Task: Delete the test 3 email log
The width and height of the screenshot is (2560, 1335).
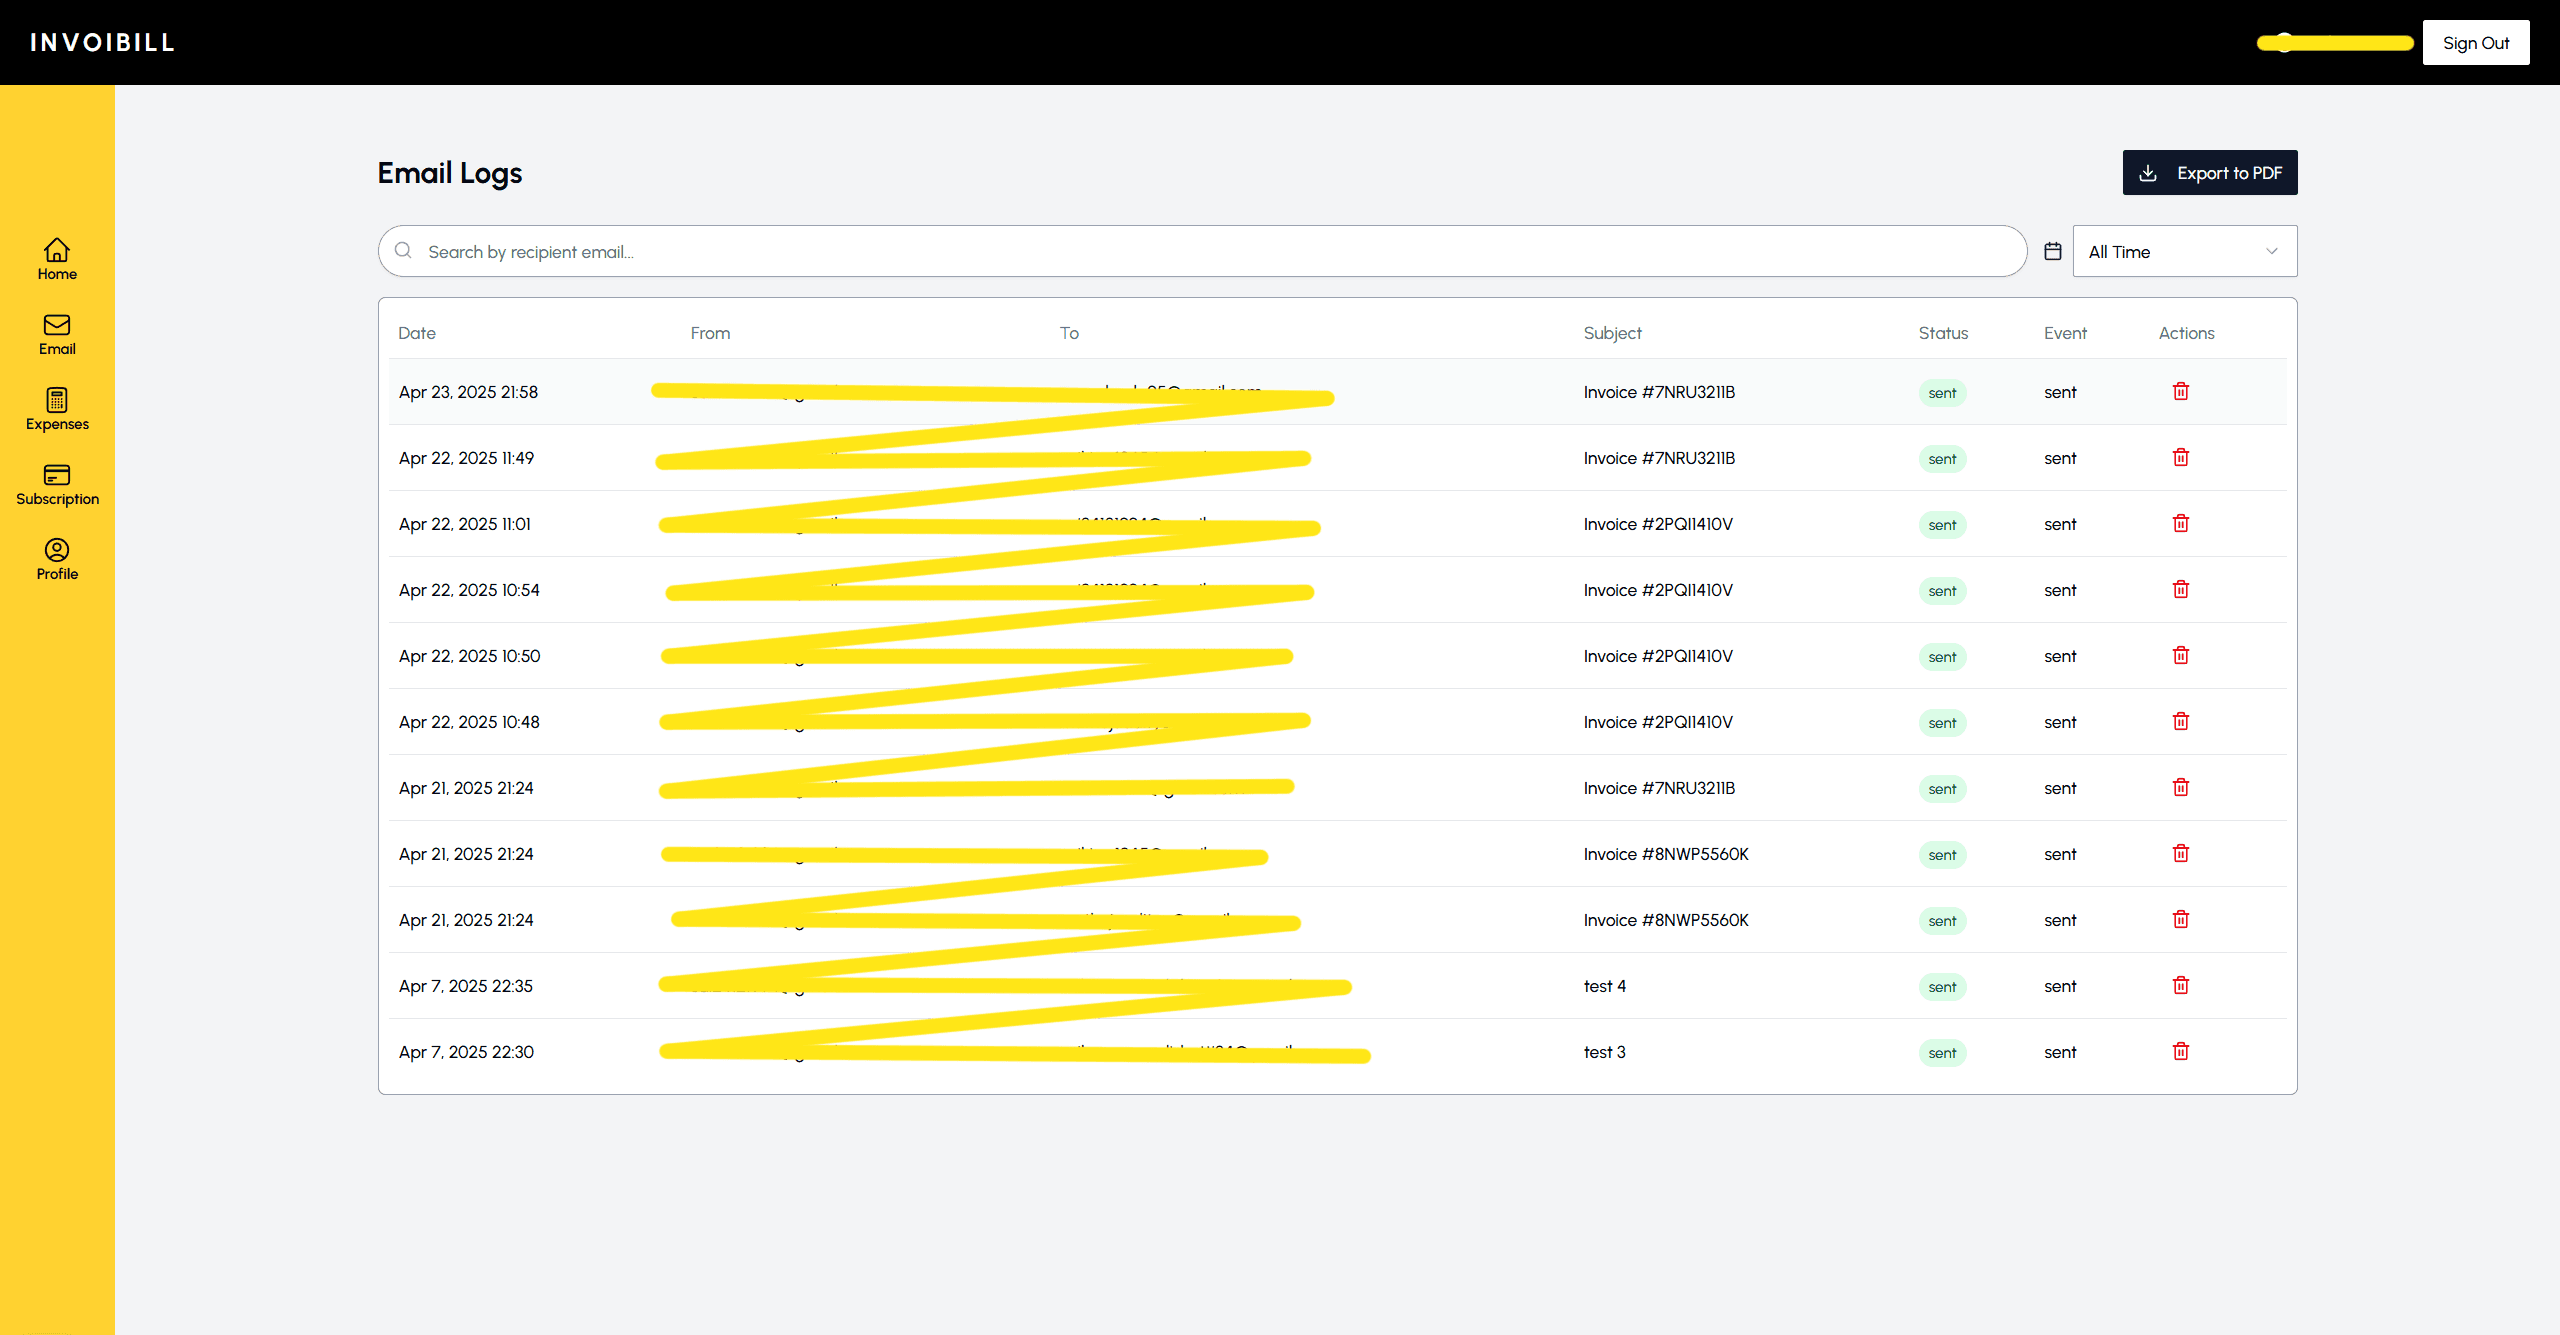Action: pos(2180,1052)
